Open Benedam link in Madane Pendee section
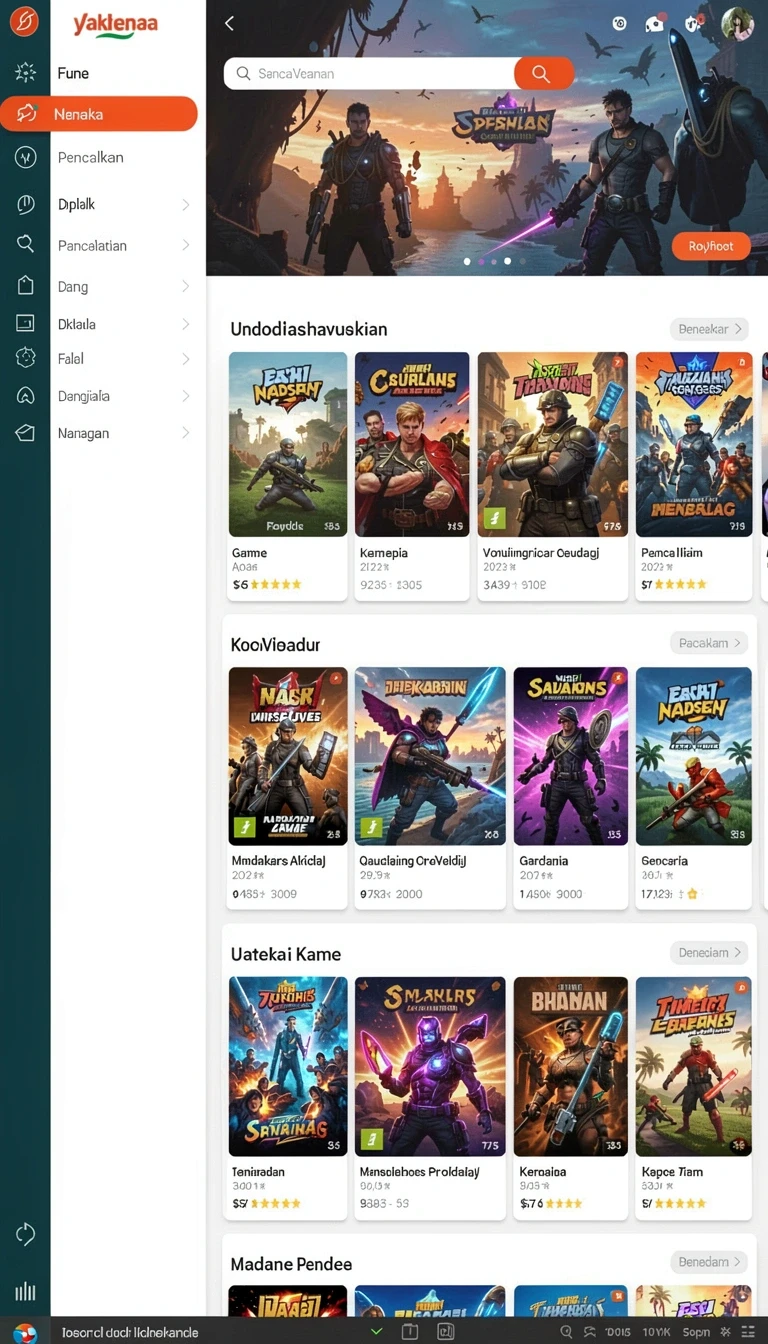This screenshot has width=768, height=1344. click(709, 1262)
